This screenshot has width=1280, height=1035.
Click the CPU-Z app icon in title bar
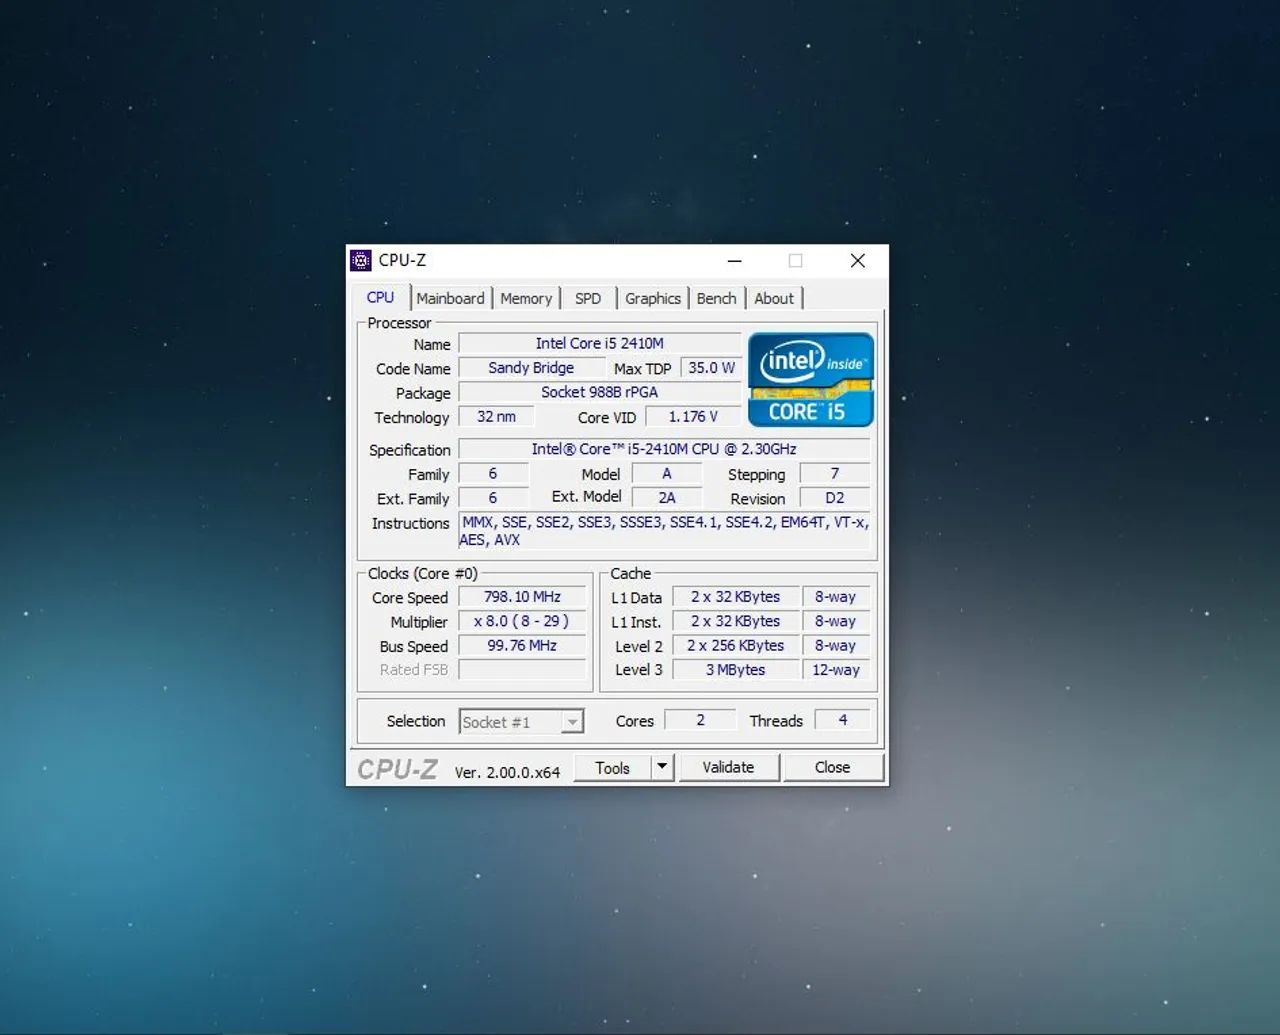click(x=361, y=261)
